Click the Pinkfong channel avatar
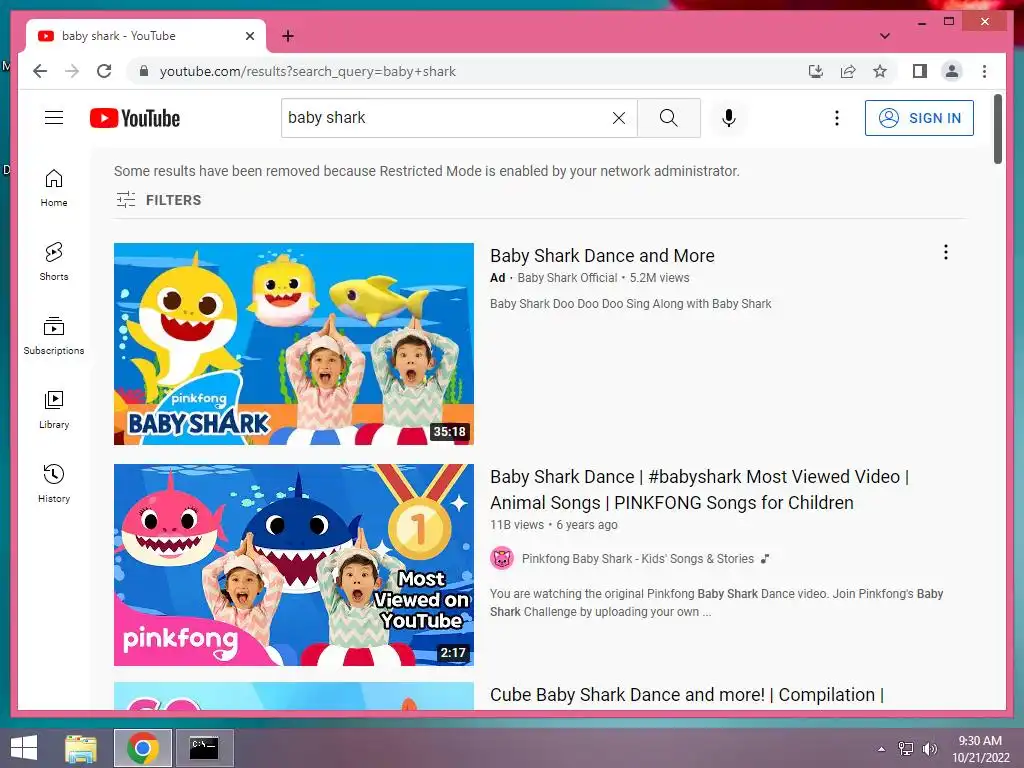 pos(502,558)
